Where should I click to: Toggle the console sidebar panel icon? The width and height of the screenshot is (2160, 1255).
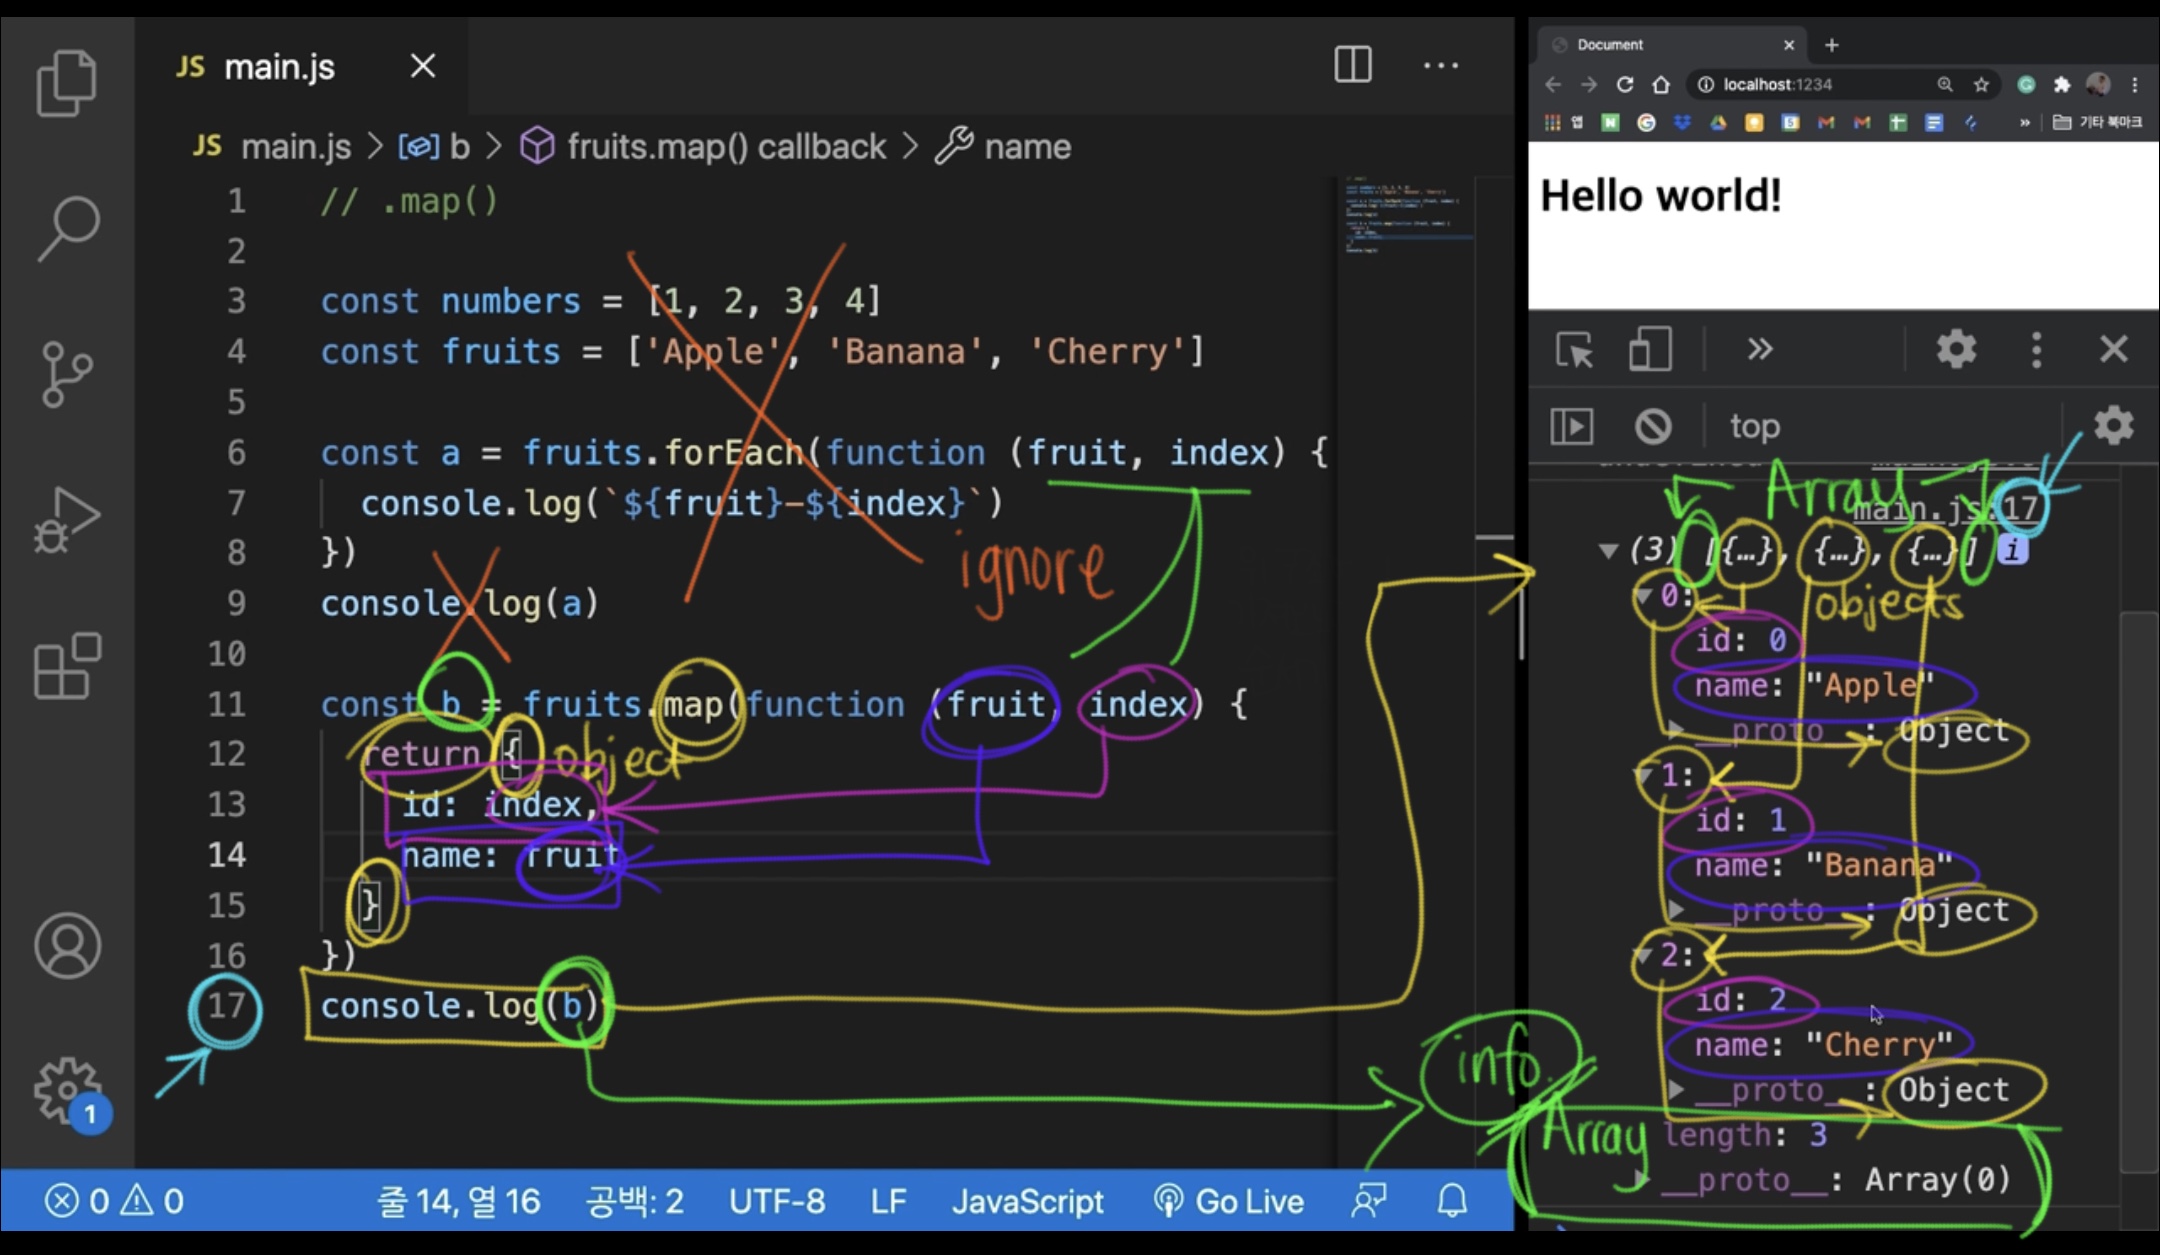pyautogui.click(x=1571, y=427)
